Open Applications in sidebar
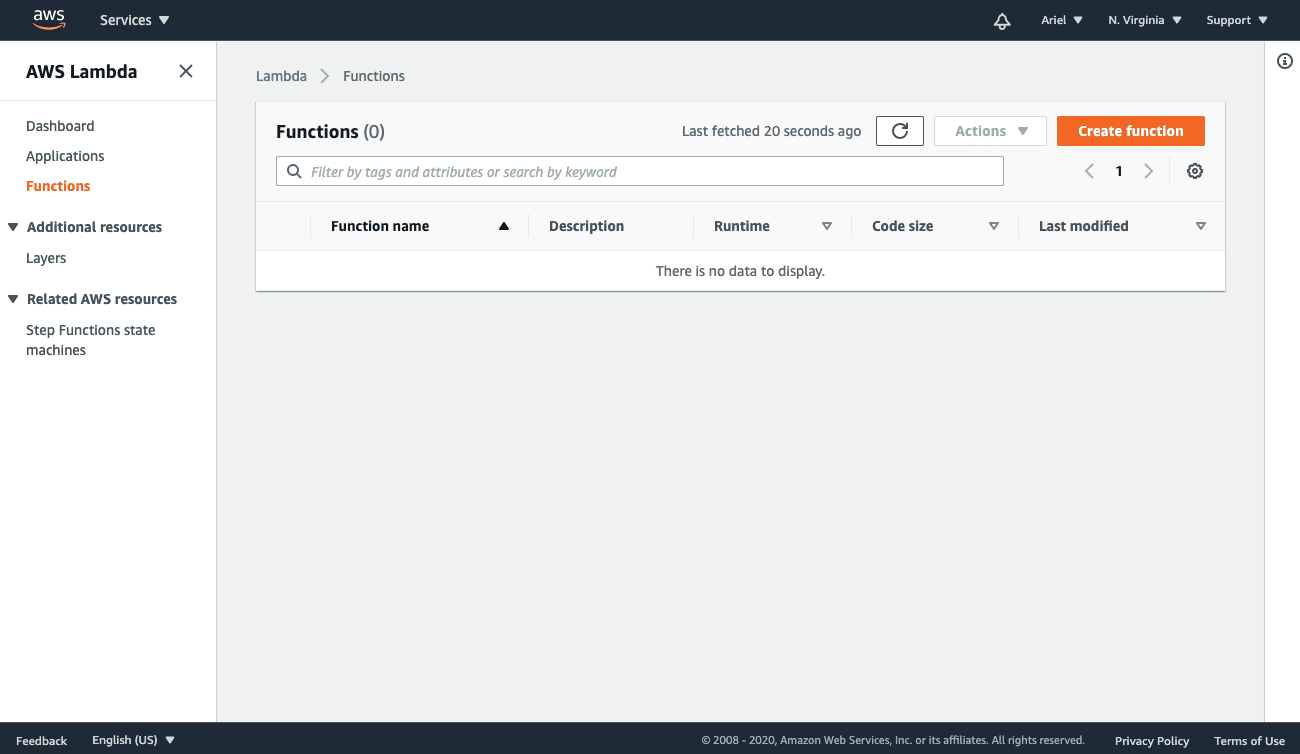This screenshot has height=754, width=1300. tap(65, 156)
